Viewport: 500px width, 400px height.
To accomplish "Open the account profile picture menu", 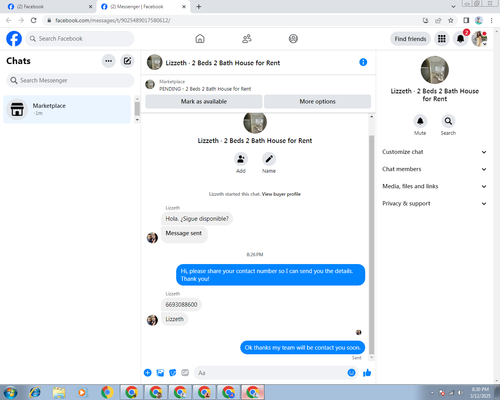I will 479,39.
